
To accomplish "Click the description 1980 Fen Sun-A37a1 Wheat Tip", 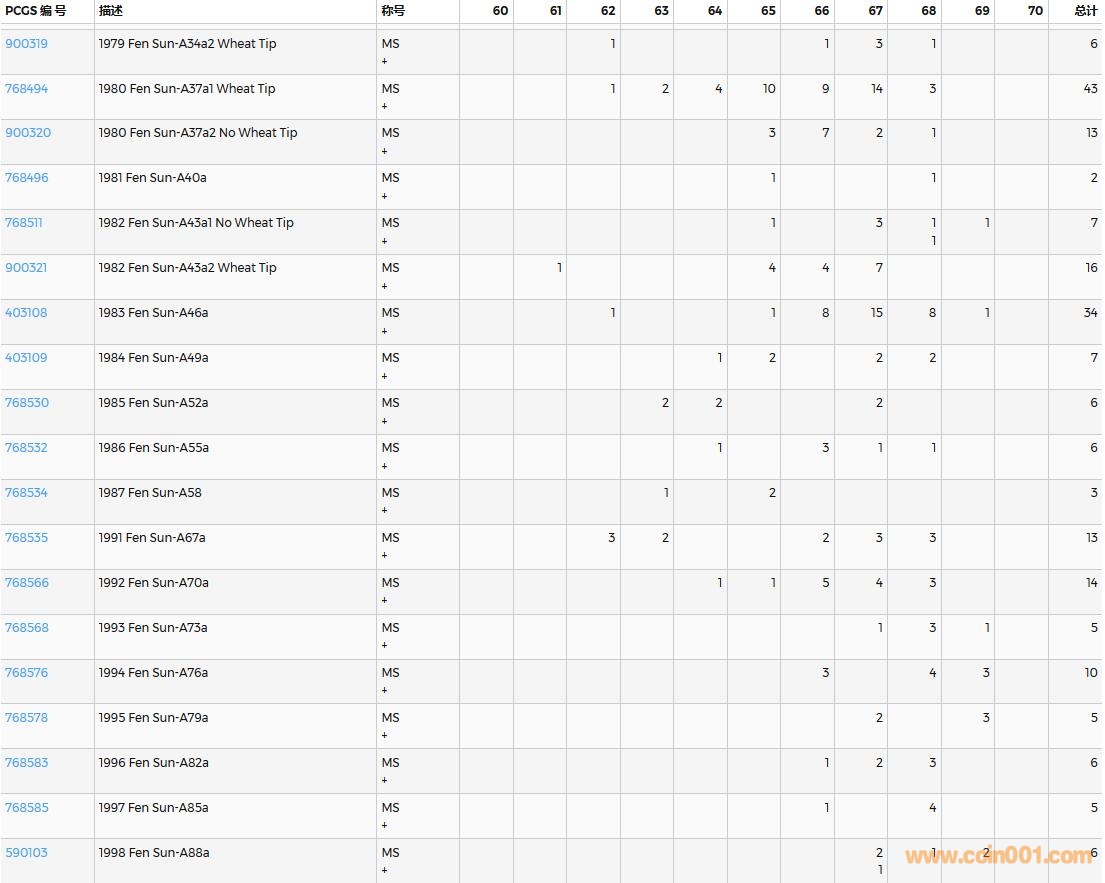I will coord(187,89).
